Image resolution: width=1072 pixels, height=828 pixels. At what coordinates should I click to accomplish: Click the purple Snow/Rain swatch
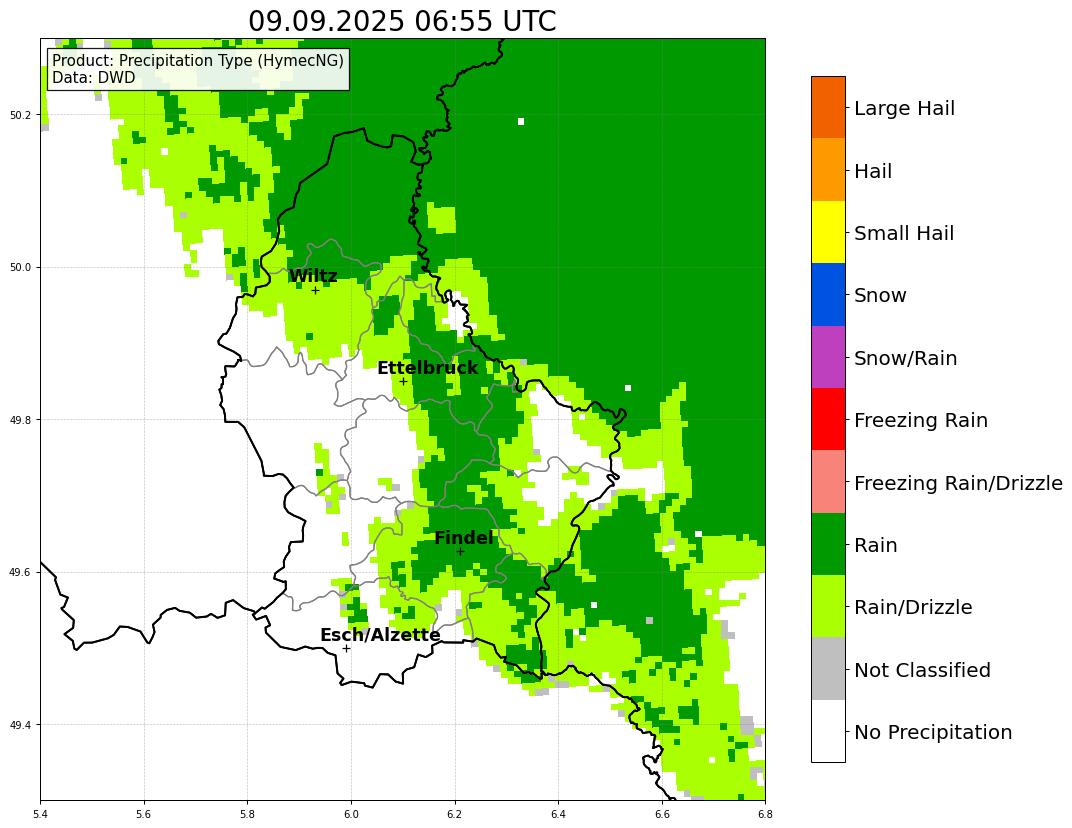click(828, 357)
